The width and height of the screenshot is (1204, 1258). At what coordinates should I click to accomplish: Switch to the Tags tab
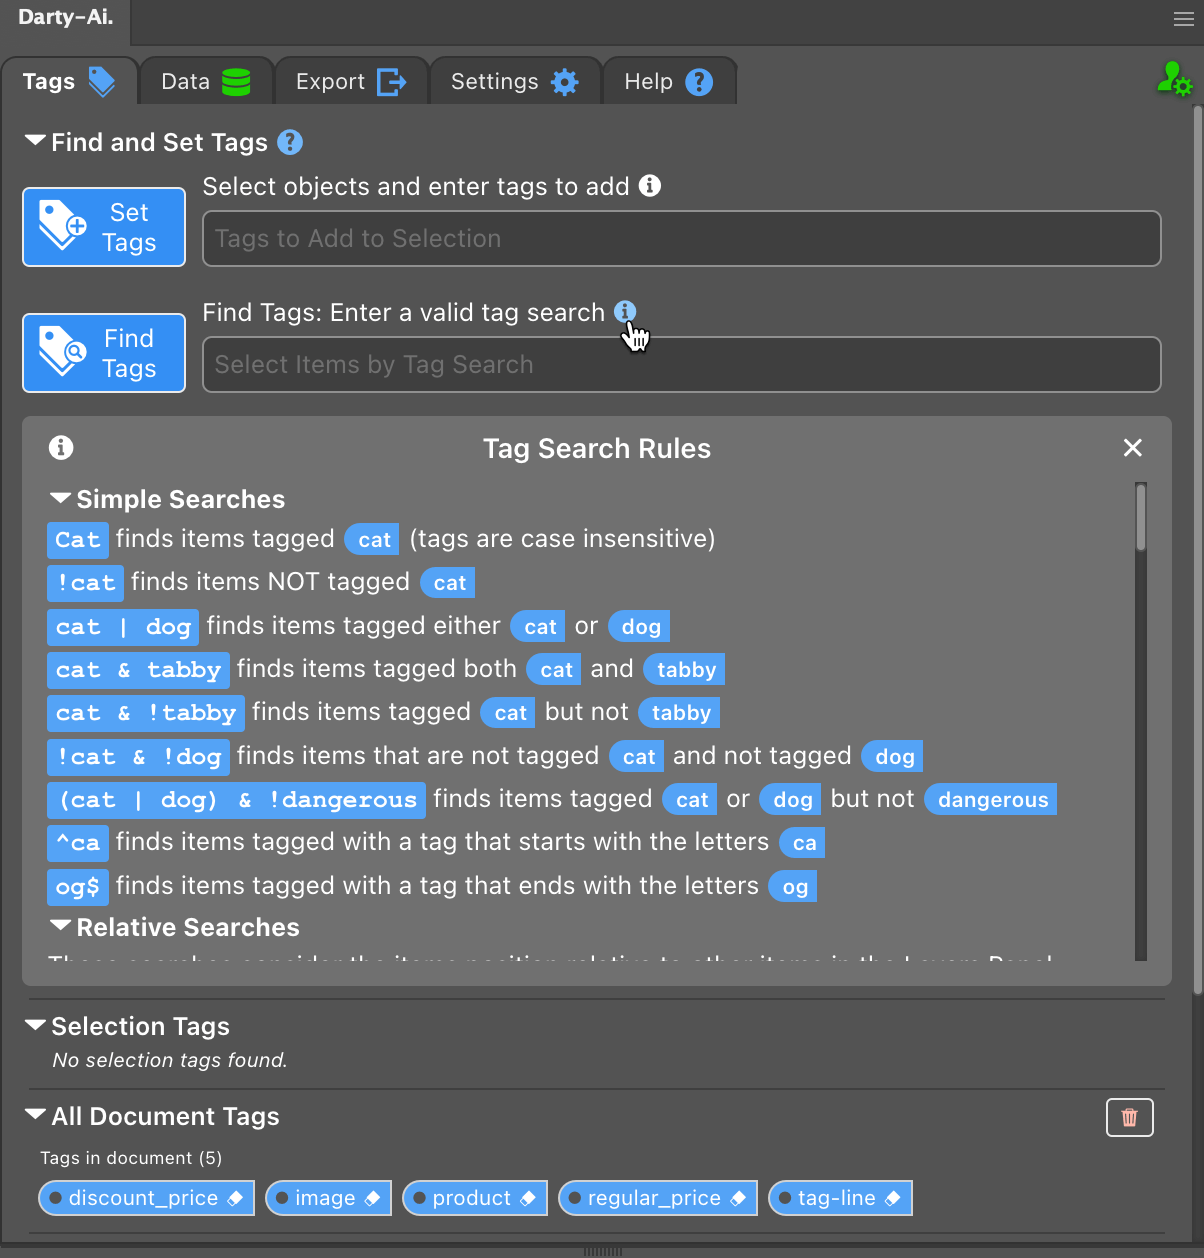tap(68, 81)
